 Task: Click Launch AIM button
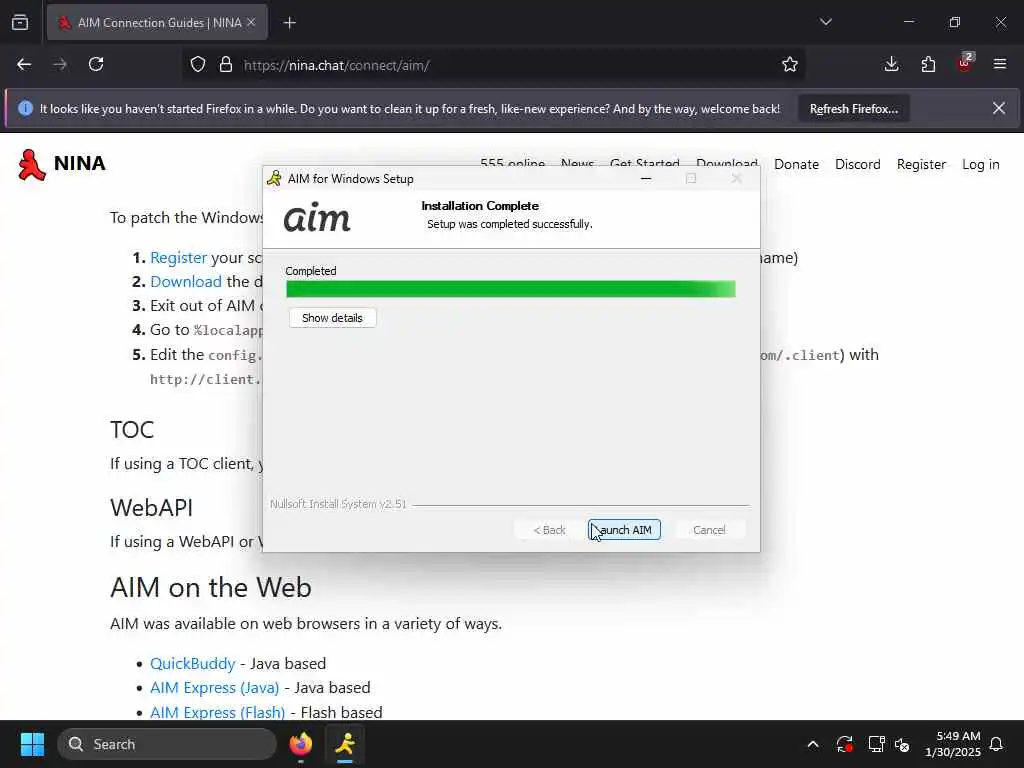coord(624,530)
